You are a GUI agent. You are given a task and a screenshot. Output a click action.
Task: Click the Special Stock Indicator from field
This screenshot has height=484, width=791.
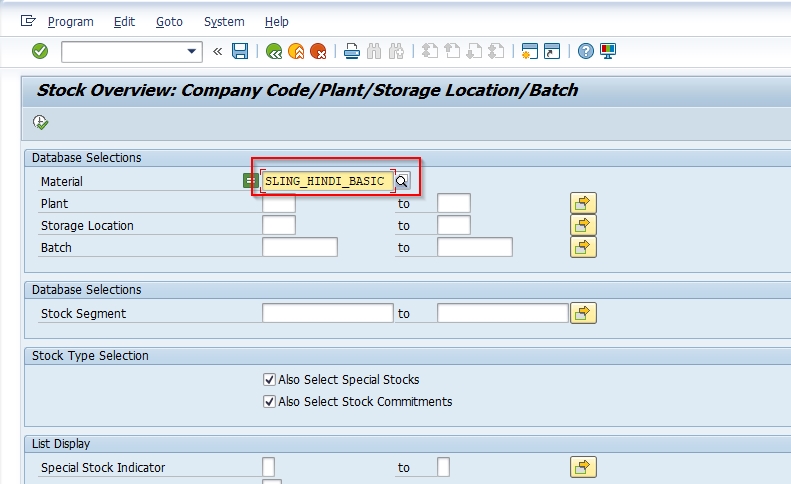268,467
